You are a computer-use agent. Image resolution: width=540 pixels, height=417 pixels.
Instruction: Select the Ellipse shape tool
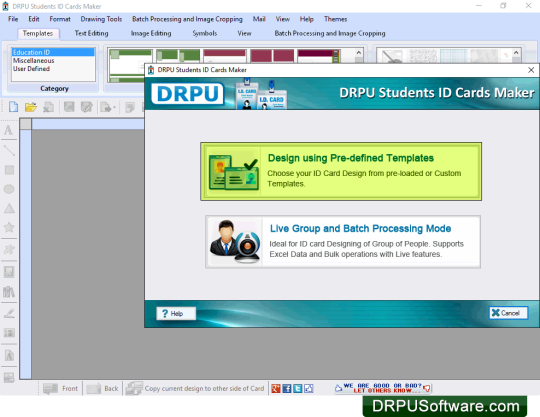9,189
